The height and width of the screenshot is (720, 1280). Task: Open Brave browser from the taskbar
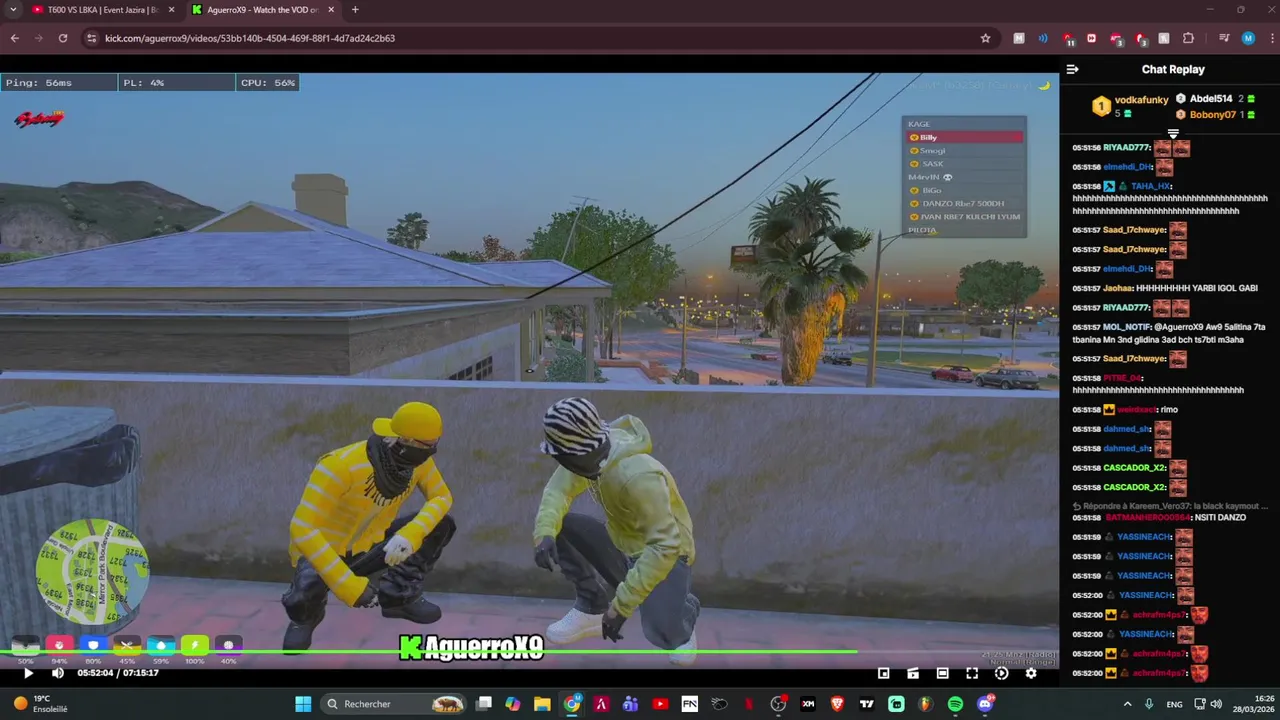tap(837, 704)
